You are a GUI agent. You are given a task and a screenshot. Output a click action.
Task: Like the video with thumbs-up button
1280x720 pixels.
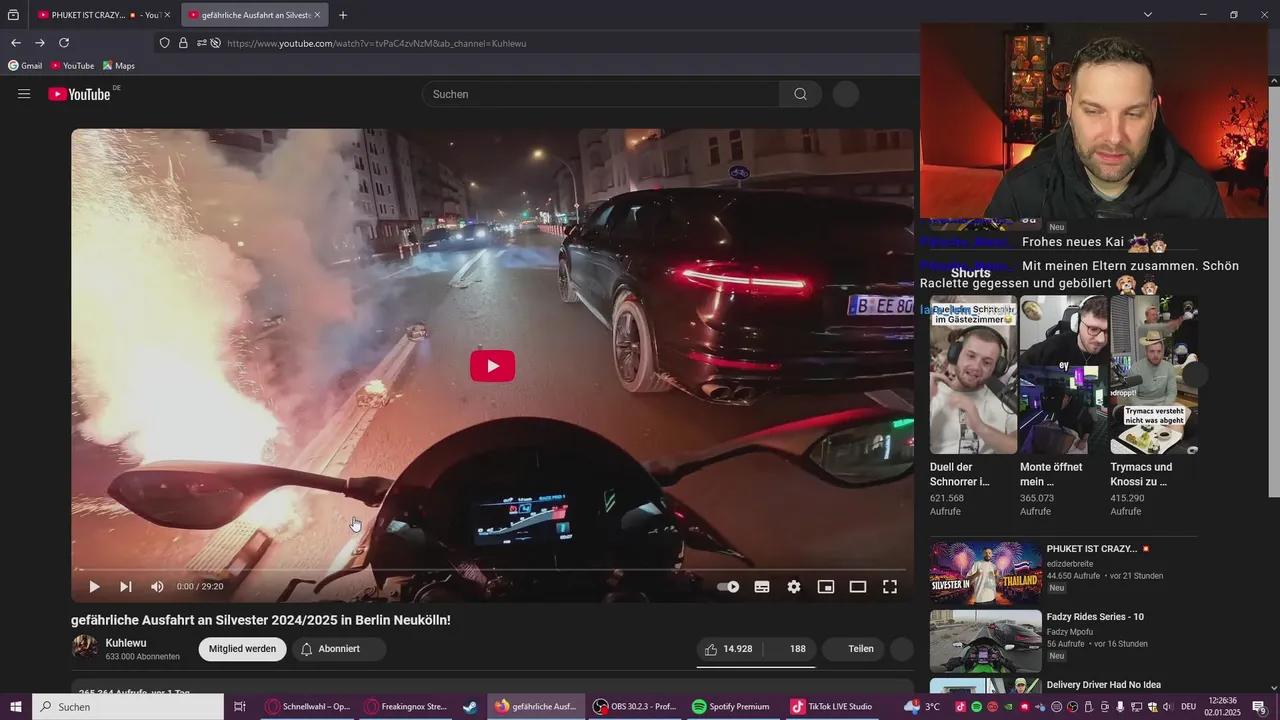point(728,649)
